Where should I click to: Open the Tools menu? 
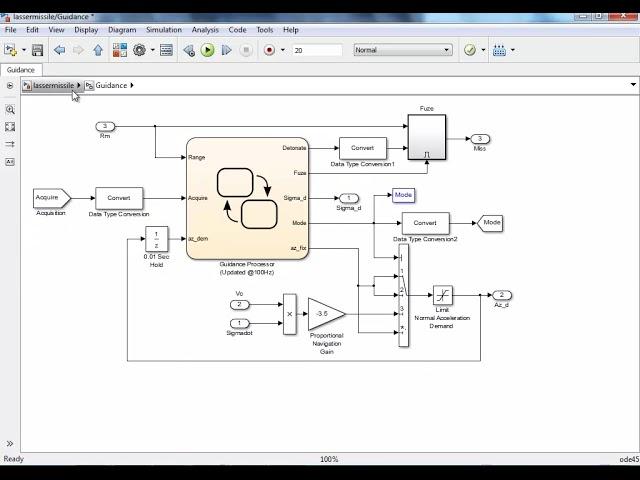[264, 30]
